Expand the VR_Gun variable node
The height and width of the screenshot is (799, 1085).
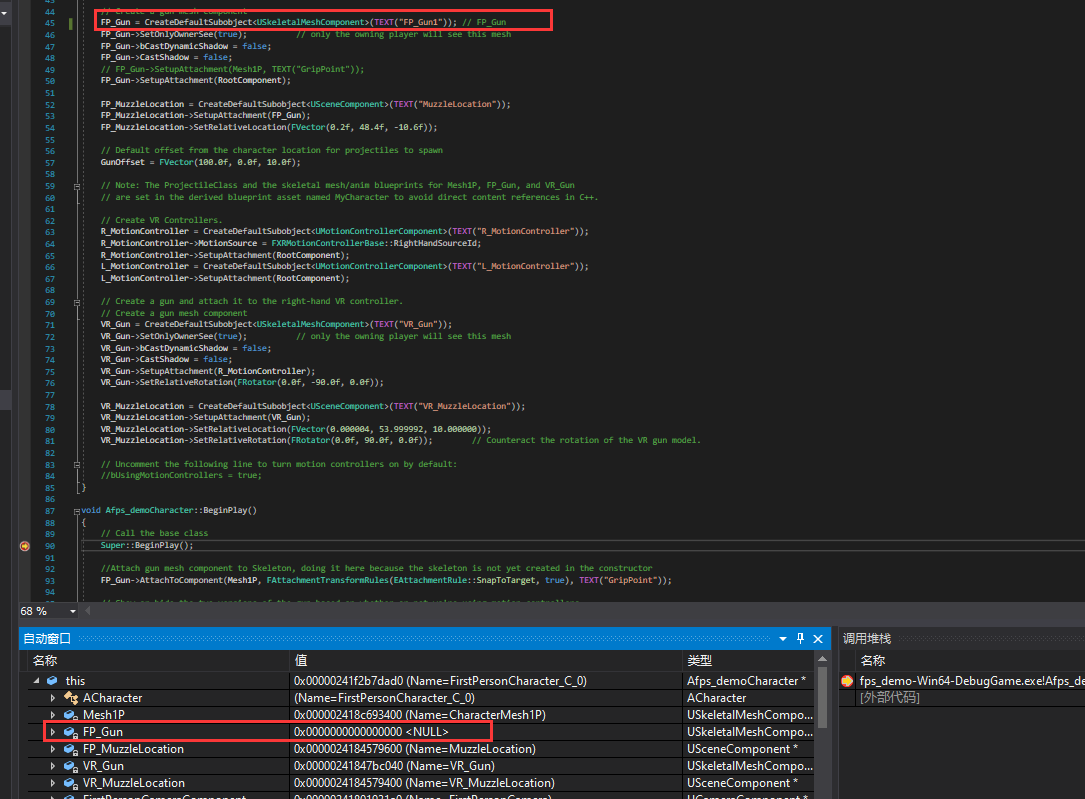pyautogui.click(x=53, y=766)
